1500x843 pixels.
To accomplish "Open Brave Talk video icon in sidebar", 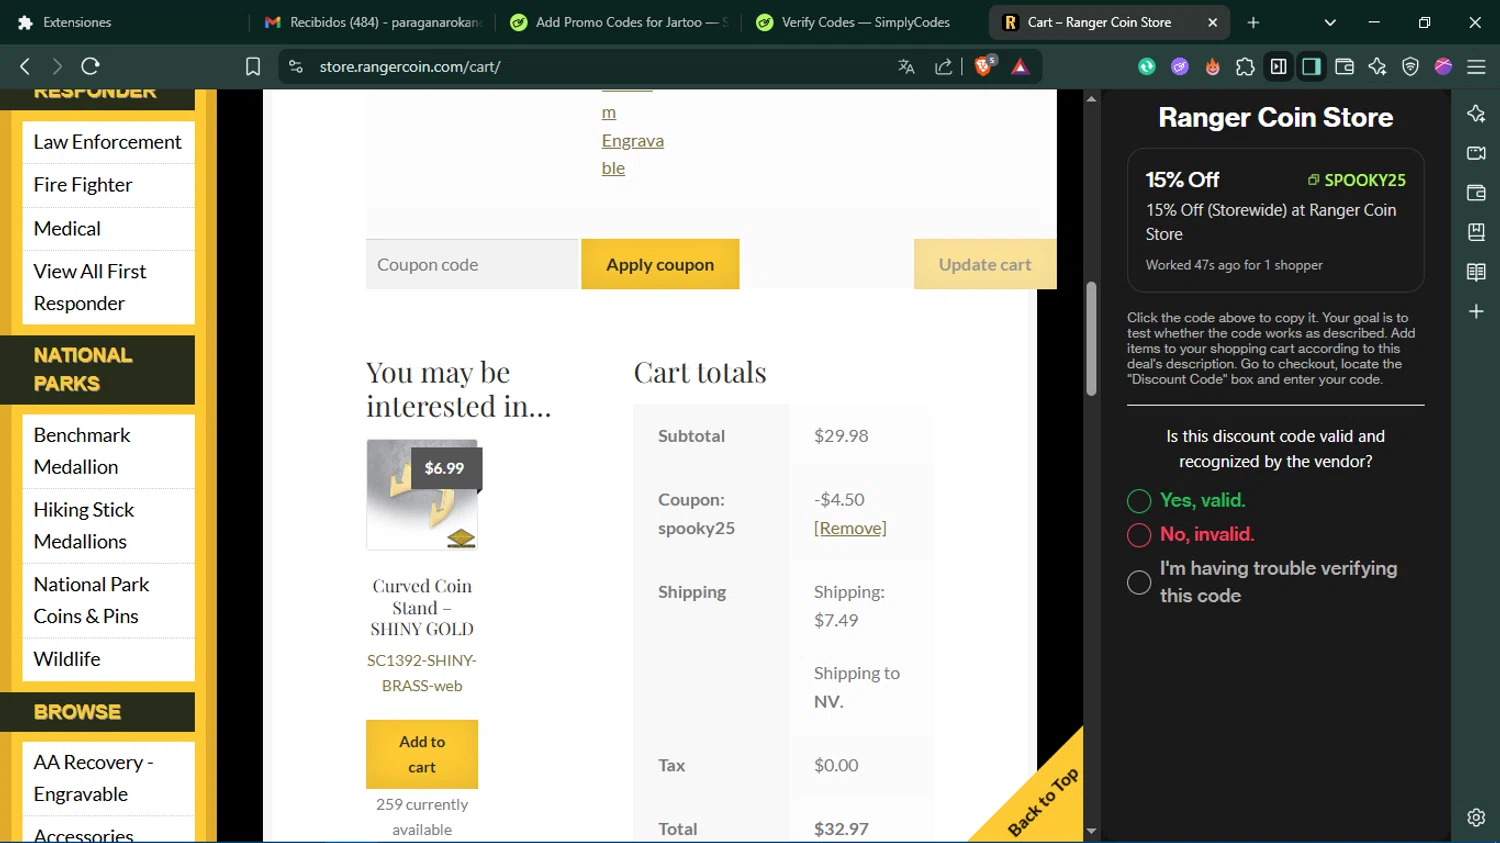I will [x=1476, y=153].
